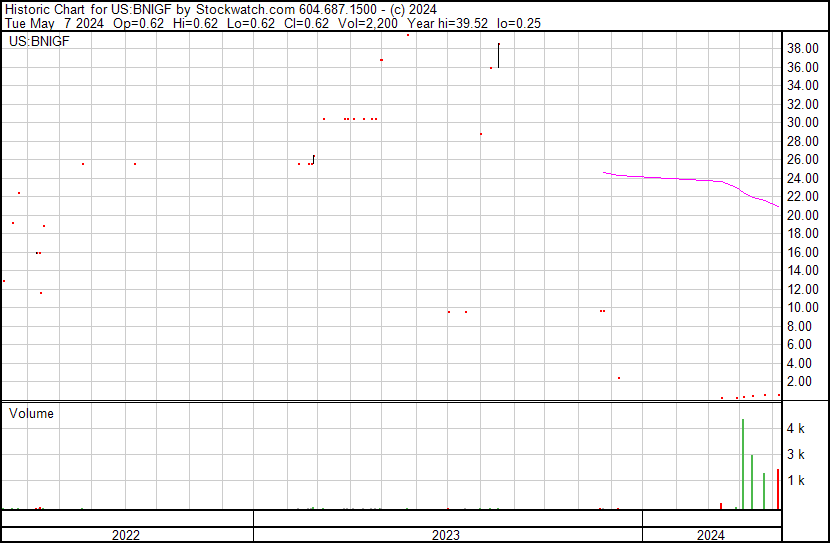Click the 26.00 price axis label

(803, 159)
